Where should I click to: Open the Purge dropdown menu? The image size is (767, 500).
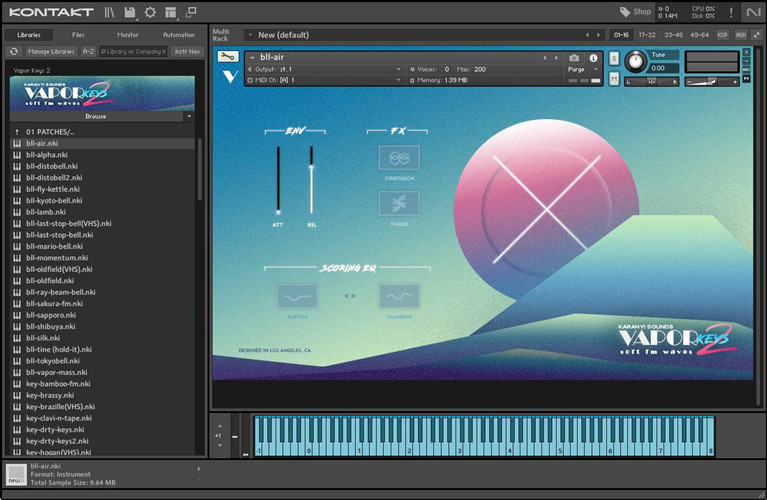tap(583, 69)
